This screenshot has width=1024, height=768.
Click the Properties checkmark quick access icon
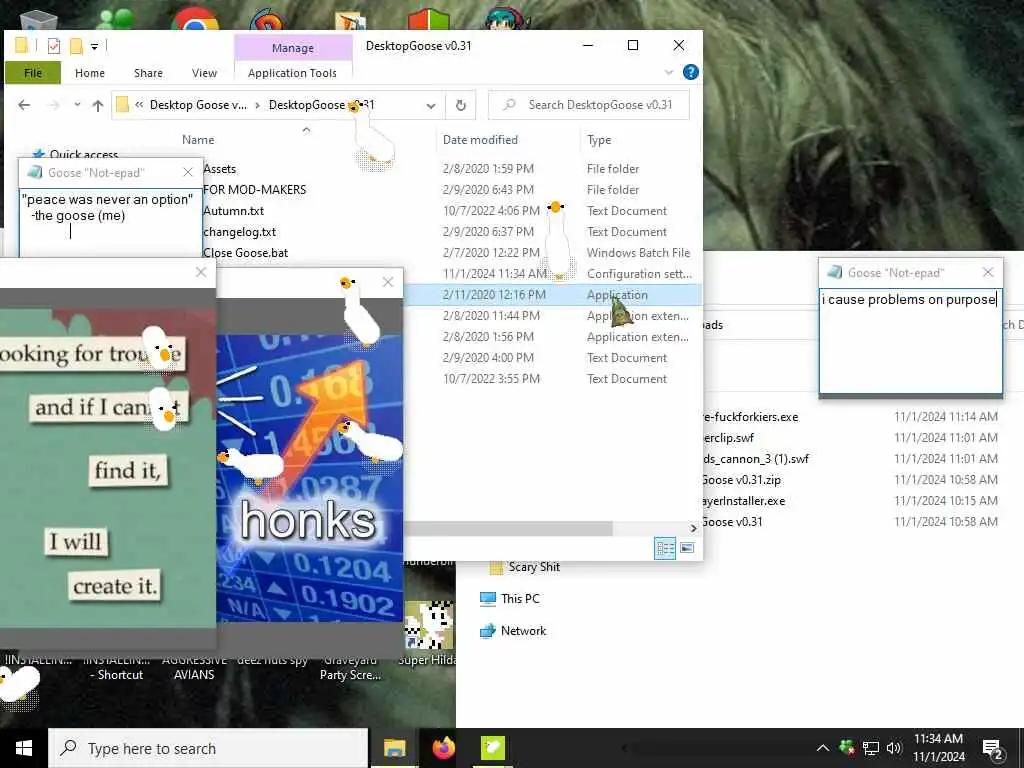54,46
